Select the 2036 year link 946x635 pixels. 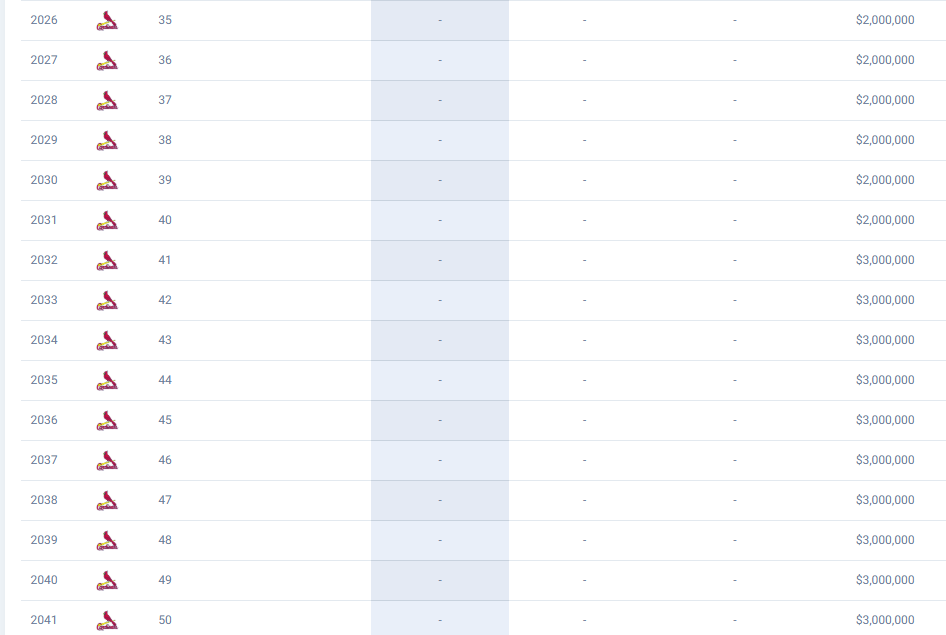pos(44,420)
